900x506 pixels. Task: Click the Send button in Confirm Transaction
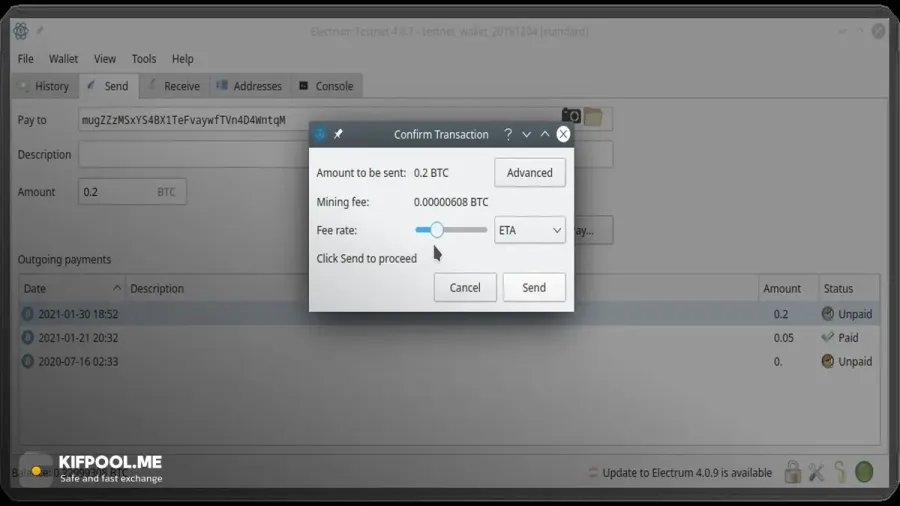[534, 287]
